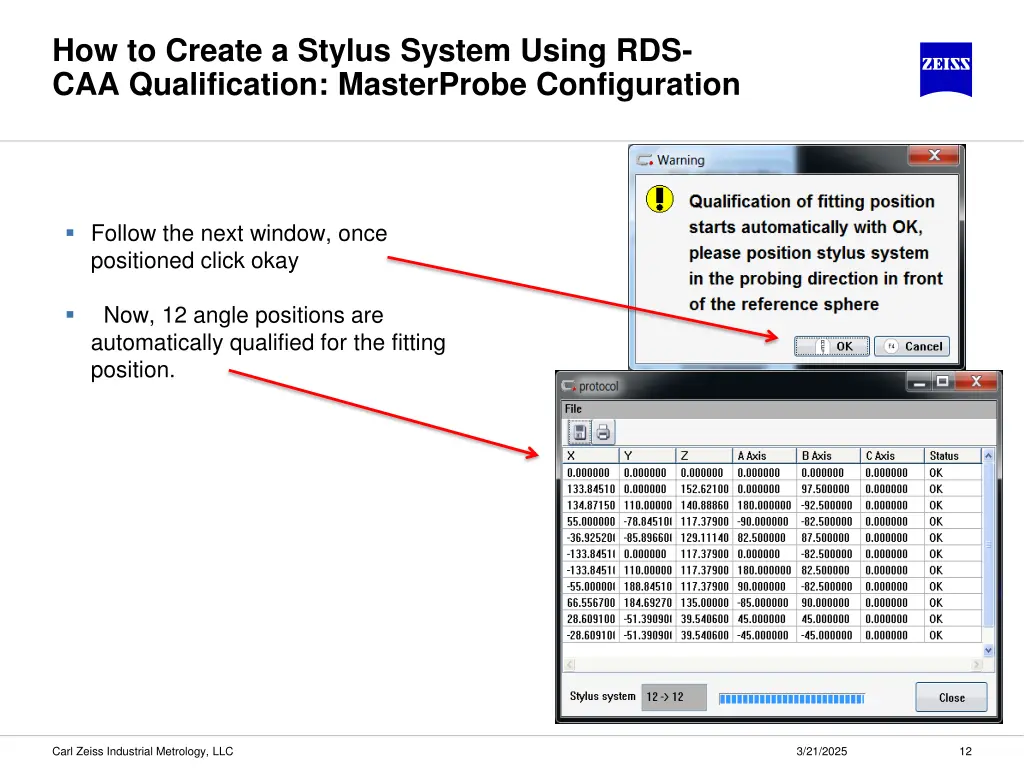Click the Status column header
The image size is (1024, 768).
[944, 456]
